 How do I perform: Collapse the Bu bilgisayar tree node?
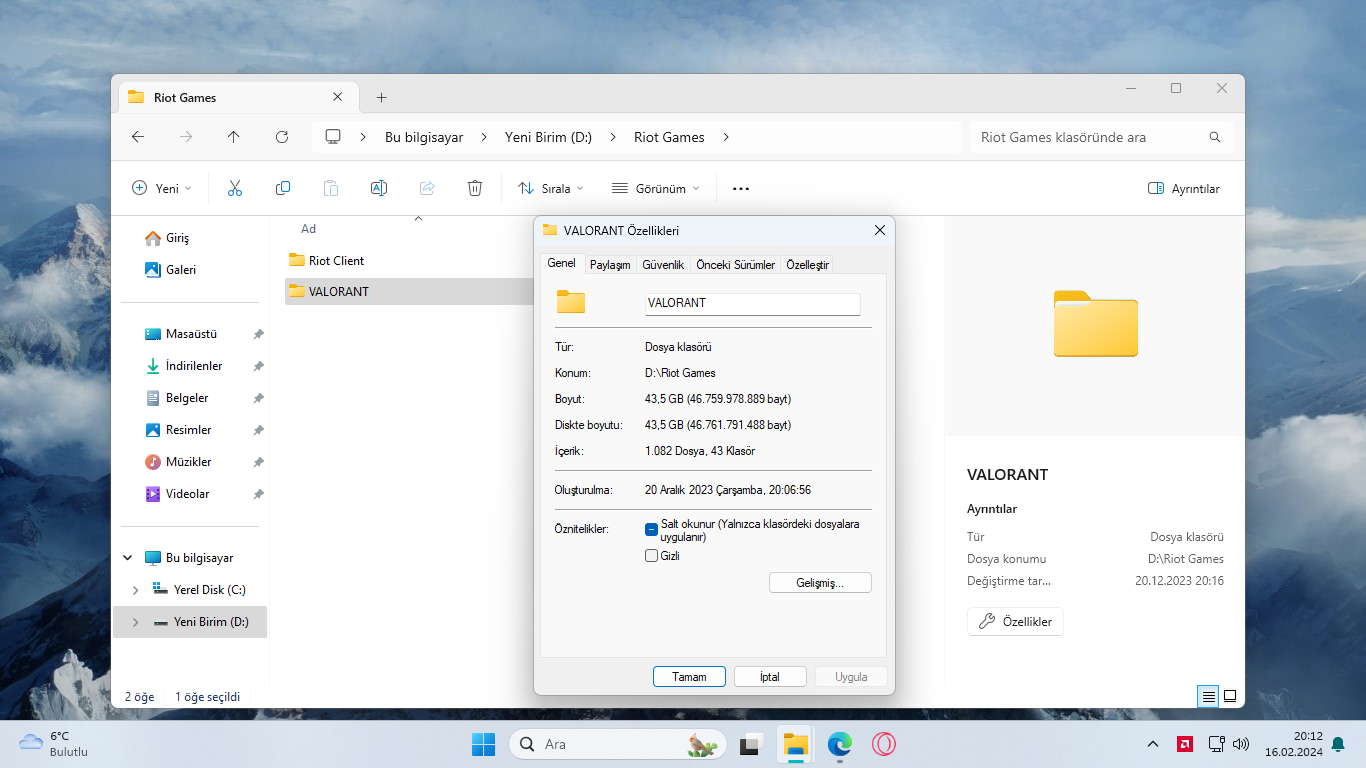click(127, 558)
